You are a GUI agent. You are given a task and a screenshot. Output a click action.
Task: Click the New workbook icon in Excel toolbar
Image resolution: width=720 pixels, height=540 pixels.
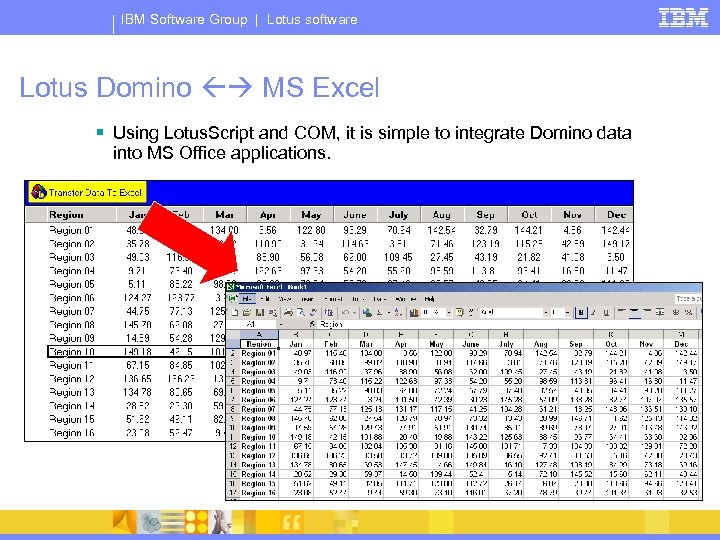235,313
